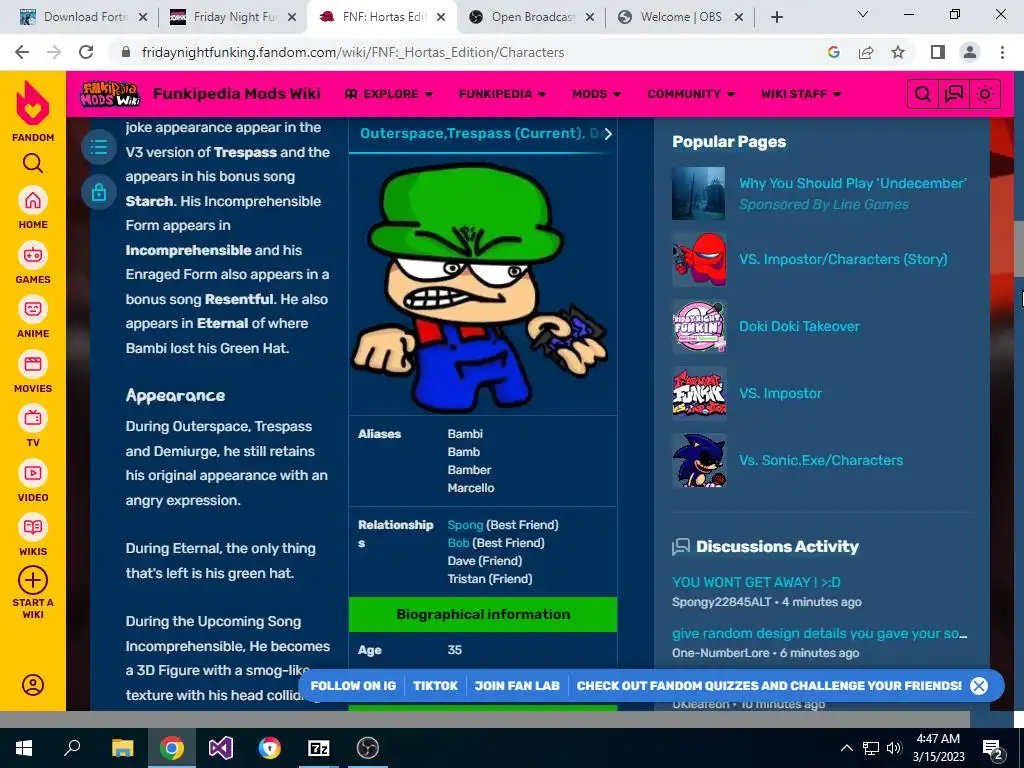Click the Fandom sidebar search magnifier
Viewport: 1024px width, 768px height.
coord(33,163)
